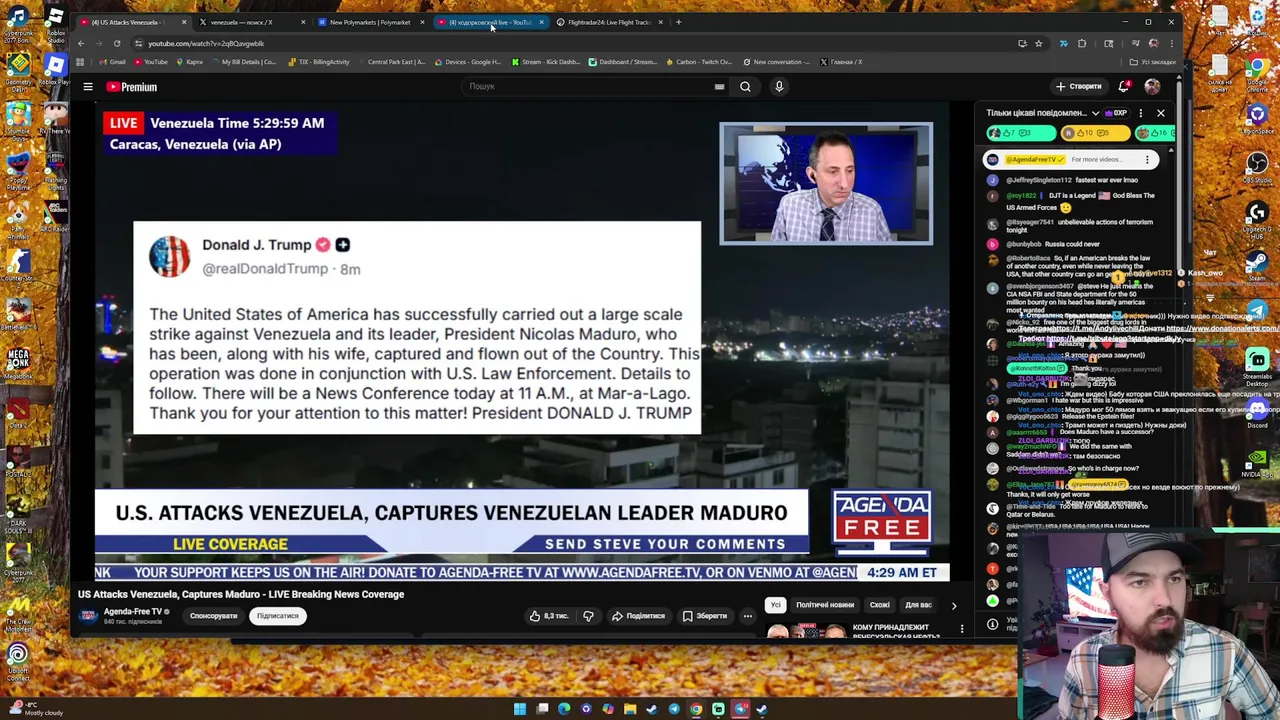Click the Створити create button
The width and height of the screenshot is (1280, 720).
(1079, 86)
